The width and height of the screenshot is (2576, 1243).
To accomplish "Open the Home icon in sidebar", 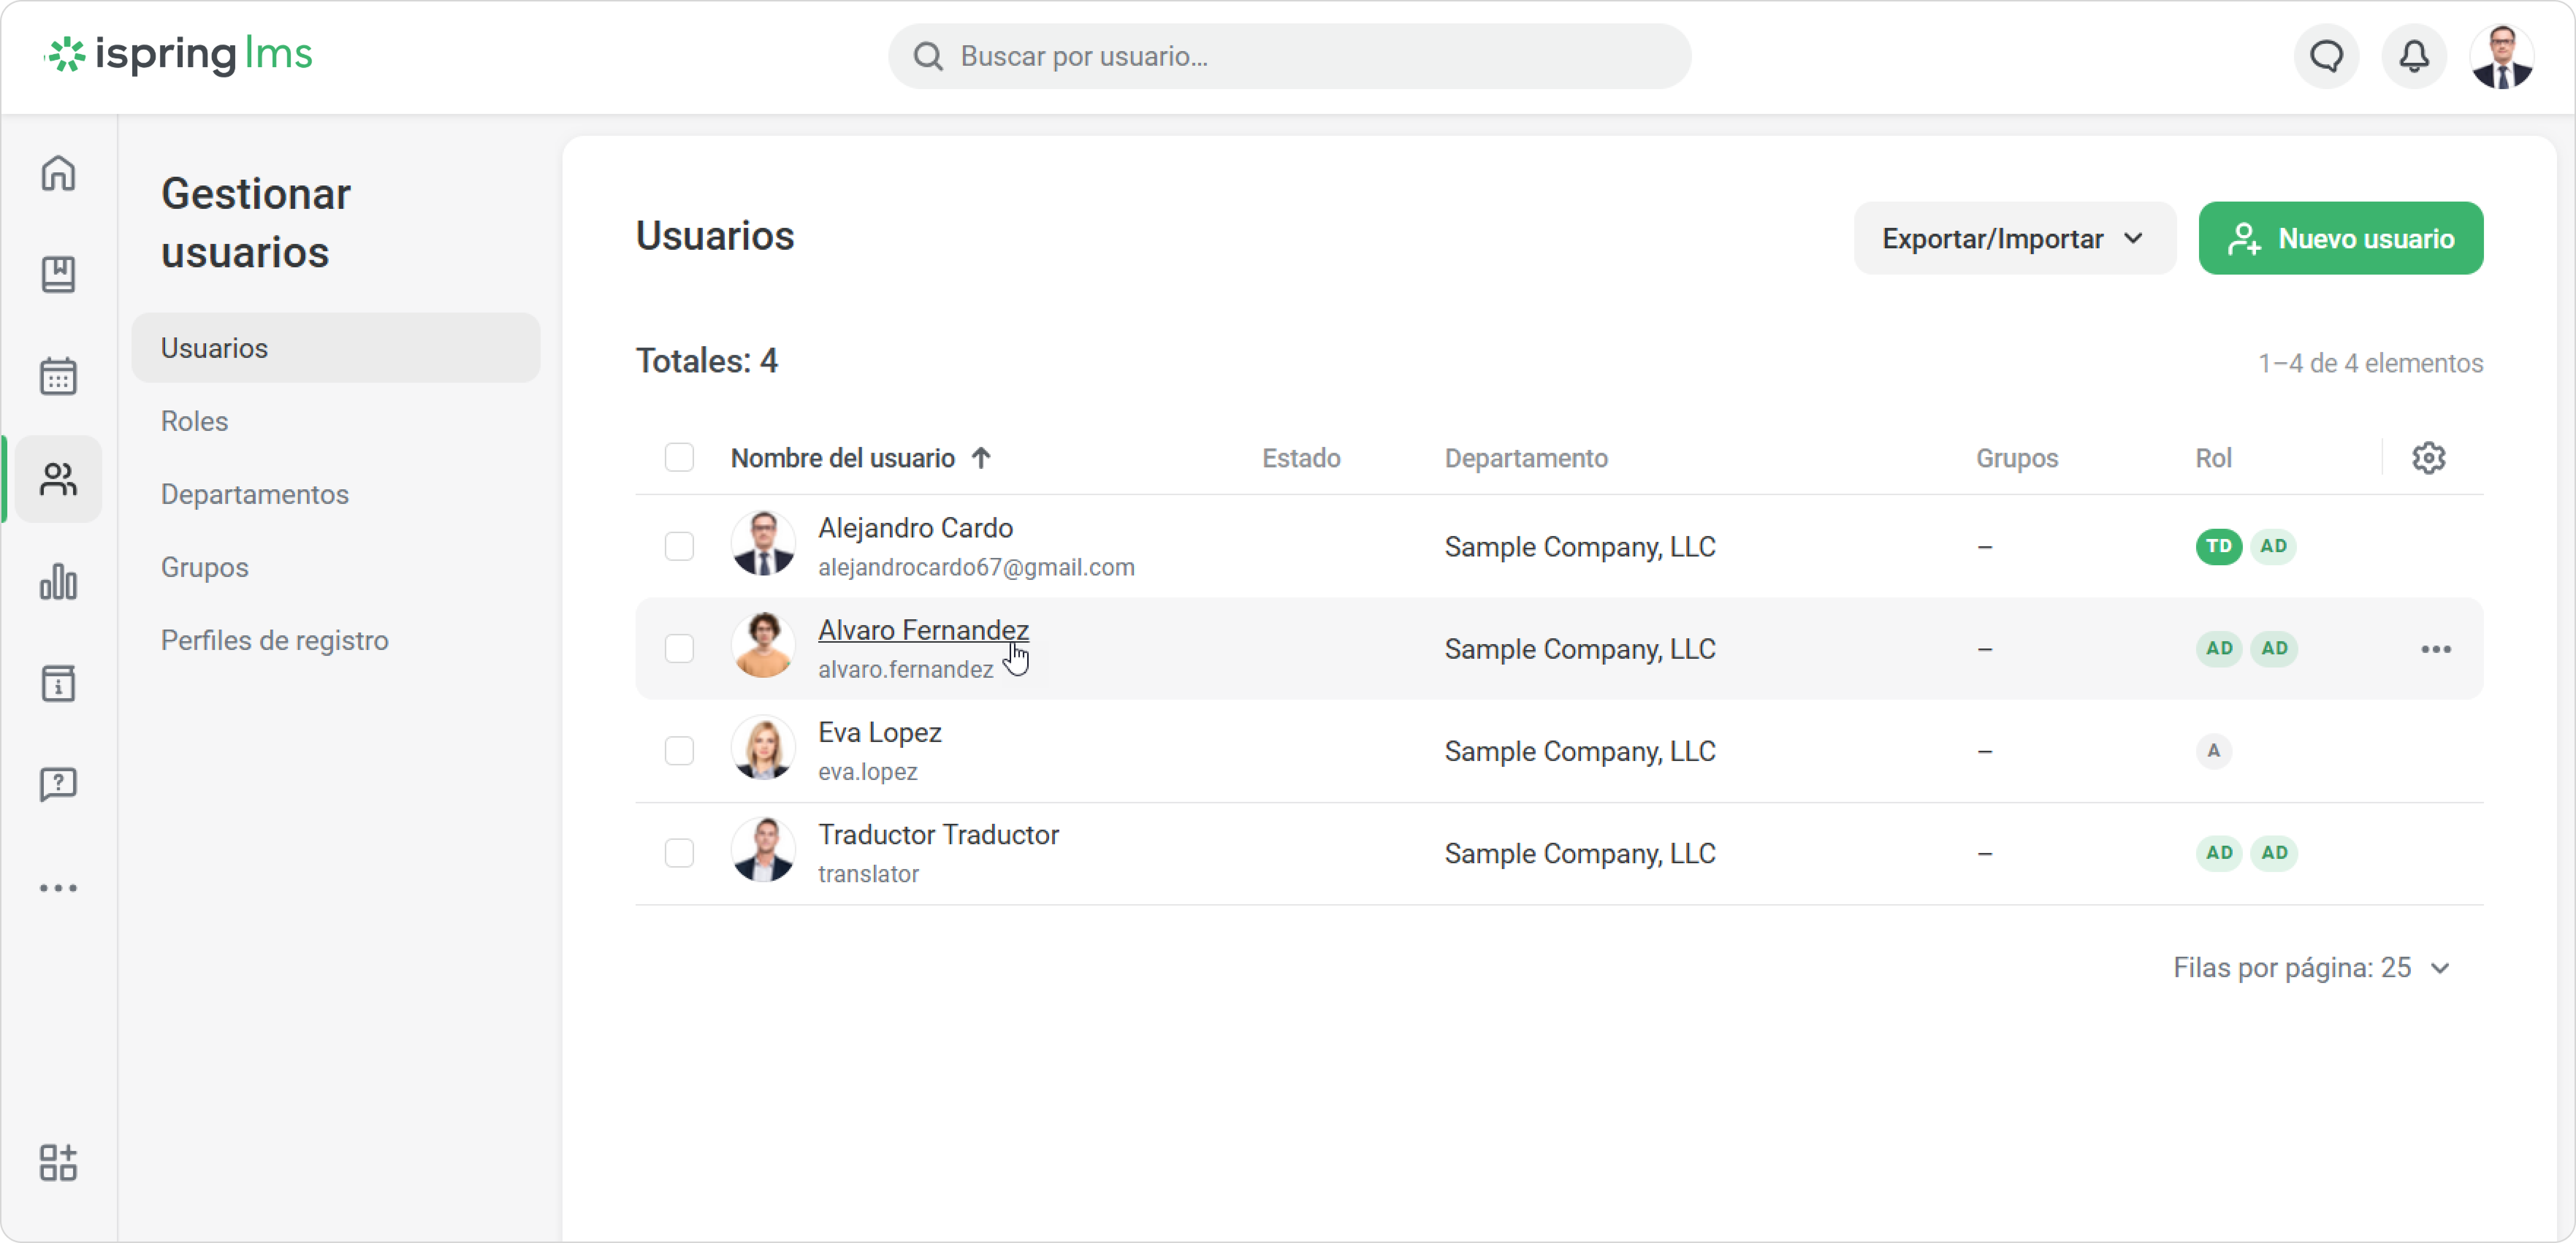I will [58, 173].
